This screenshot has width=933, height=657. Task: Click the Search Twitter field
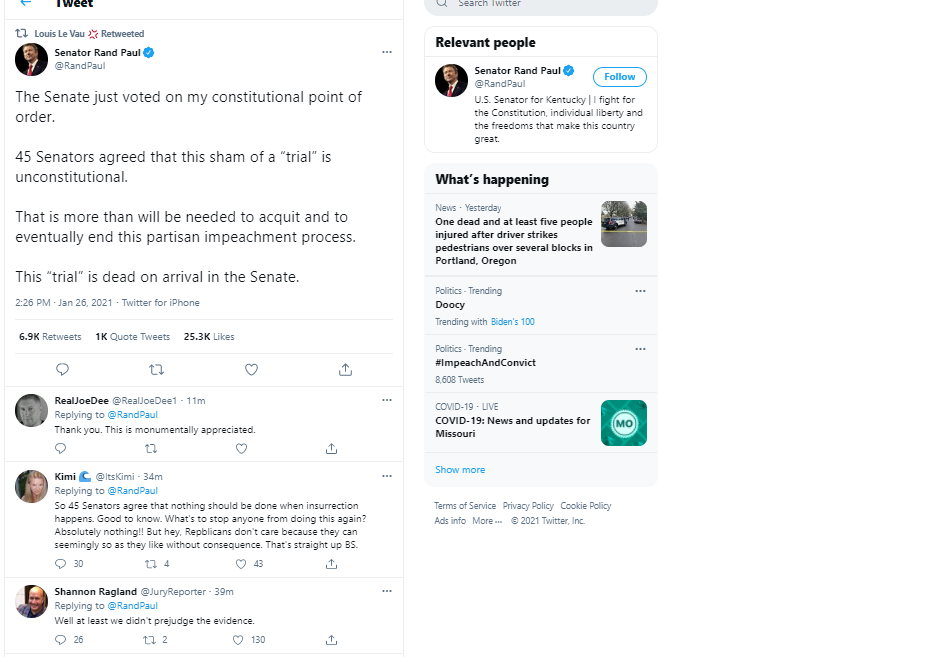(x=541, y=5)
